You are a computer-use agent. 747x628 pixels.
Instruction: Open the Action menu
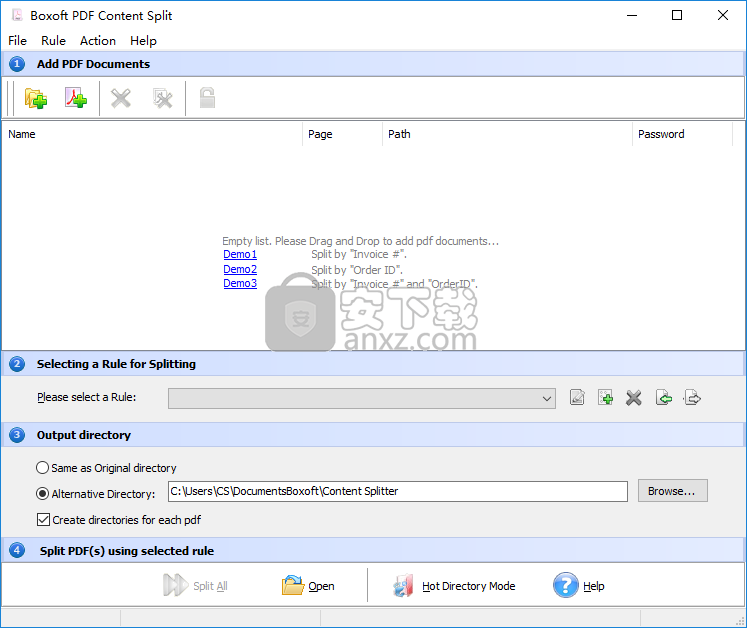pyautogui.click(x=98, y=41)
